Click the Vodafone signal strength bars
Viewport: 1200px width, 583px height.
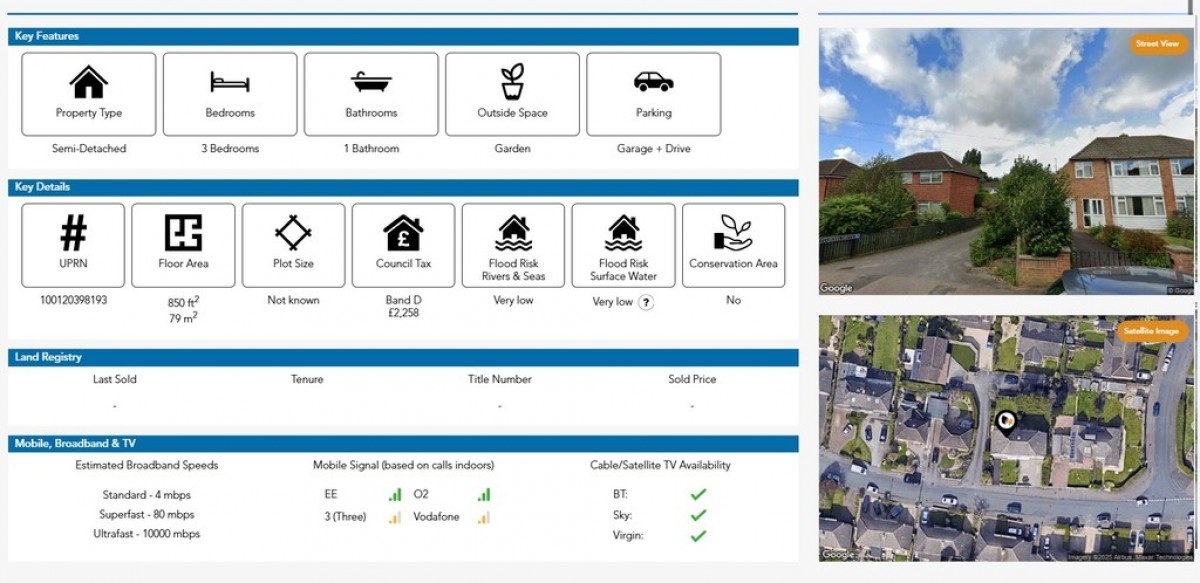tap(487, 517)
